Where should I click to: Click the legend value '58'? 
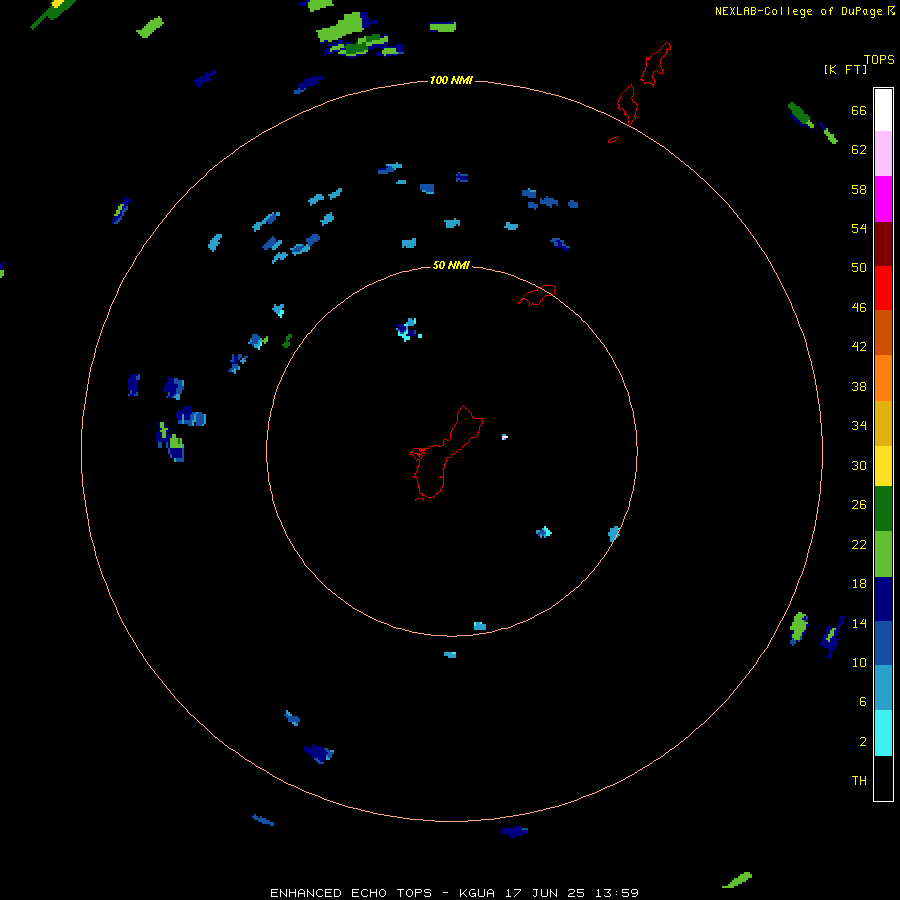pyautogui.click(x=859, y=189)
